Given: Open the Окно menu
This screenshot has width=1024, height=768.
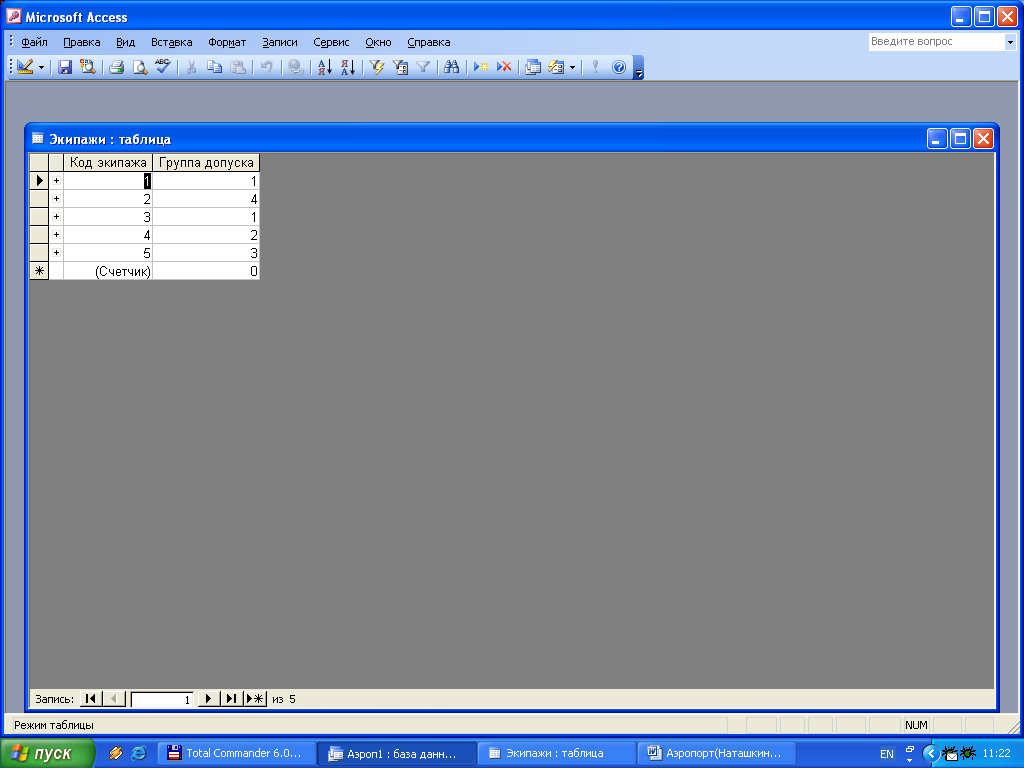Looking at the screenshot, I should point(378,42).
